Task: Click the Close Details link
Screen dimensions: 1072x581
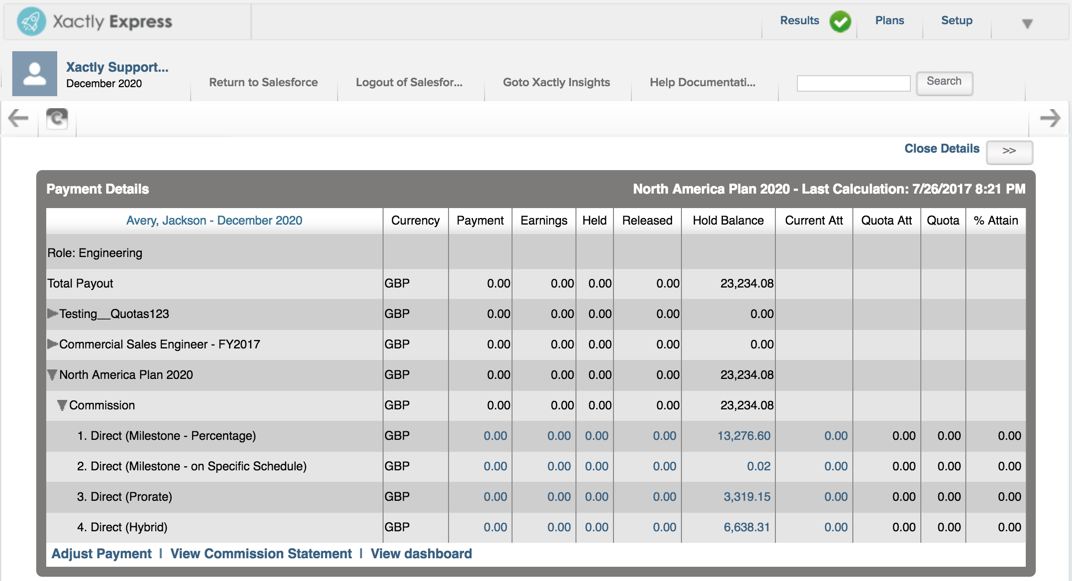Action: pos(941,148)
